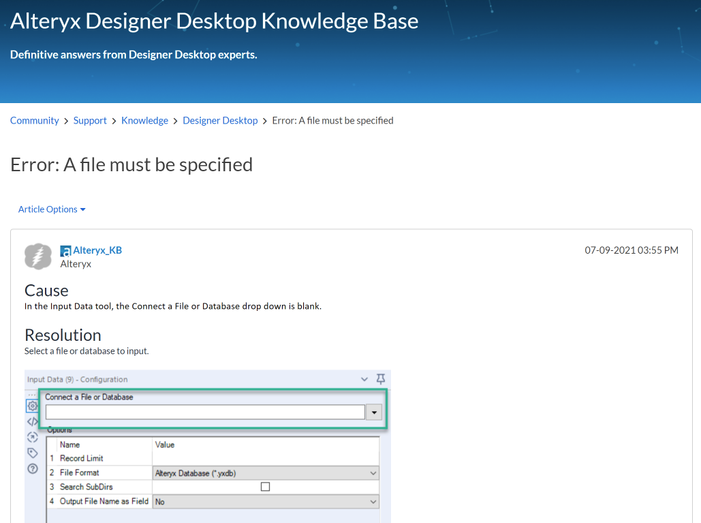
Task: Pin the Configuration window with pushpin icon
Action: 380,379
